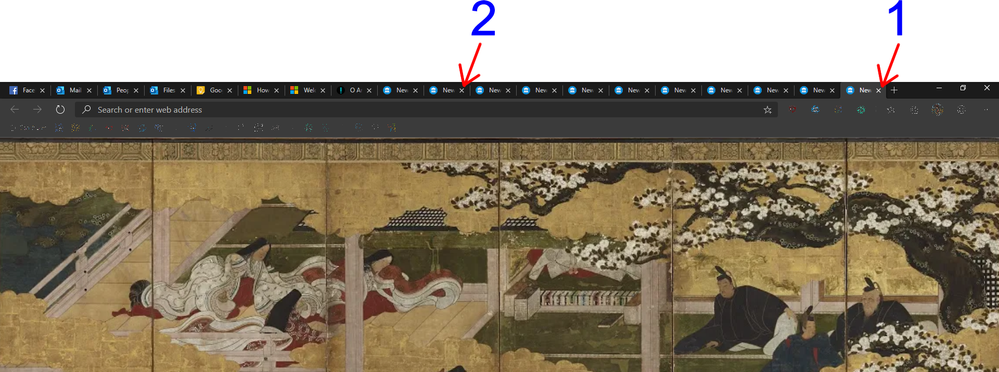
Task: Refresh the current page
Action: point(60,110)
